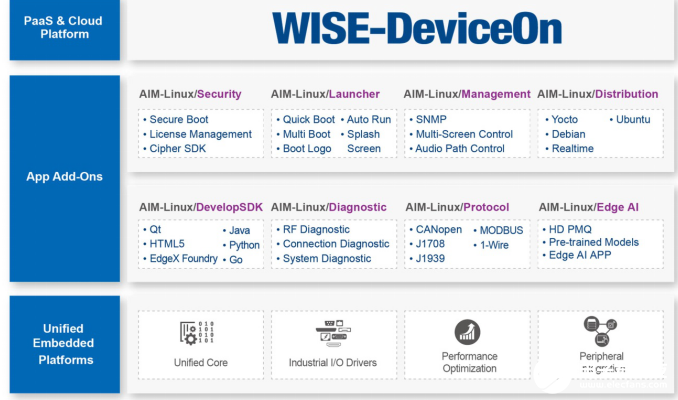Click the Performance Optimization label

tap(470, 362)
